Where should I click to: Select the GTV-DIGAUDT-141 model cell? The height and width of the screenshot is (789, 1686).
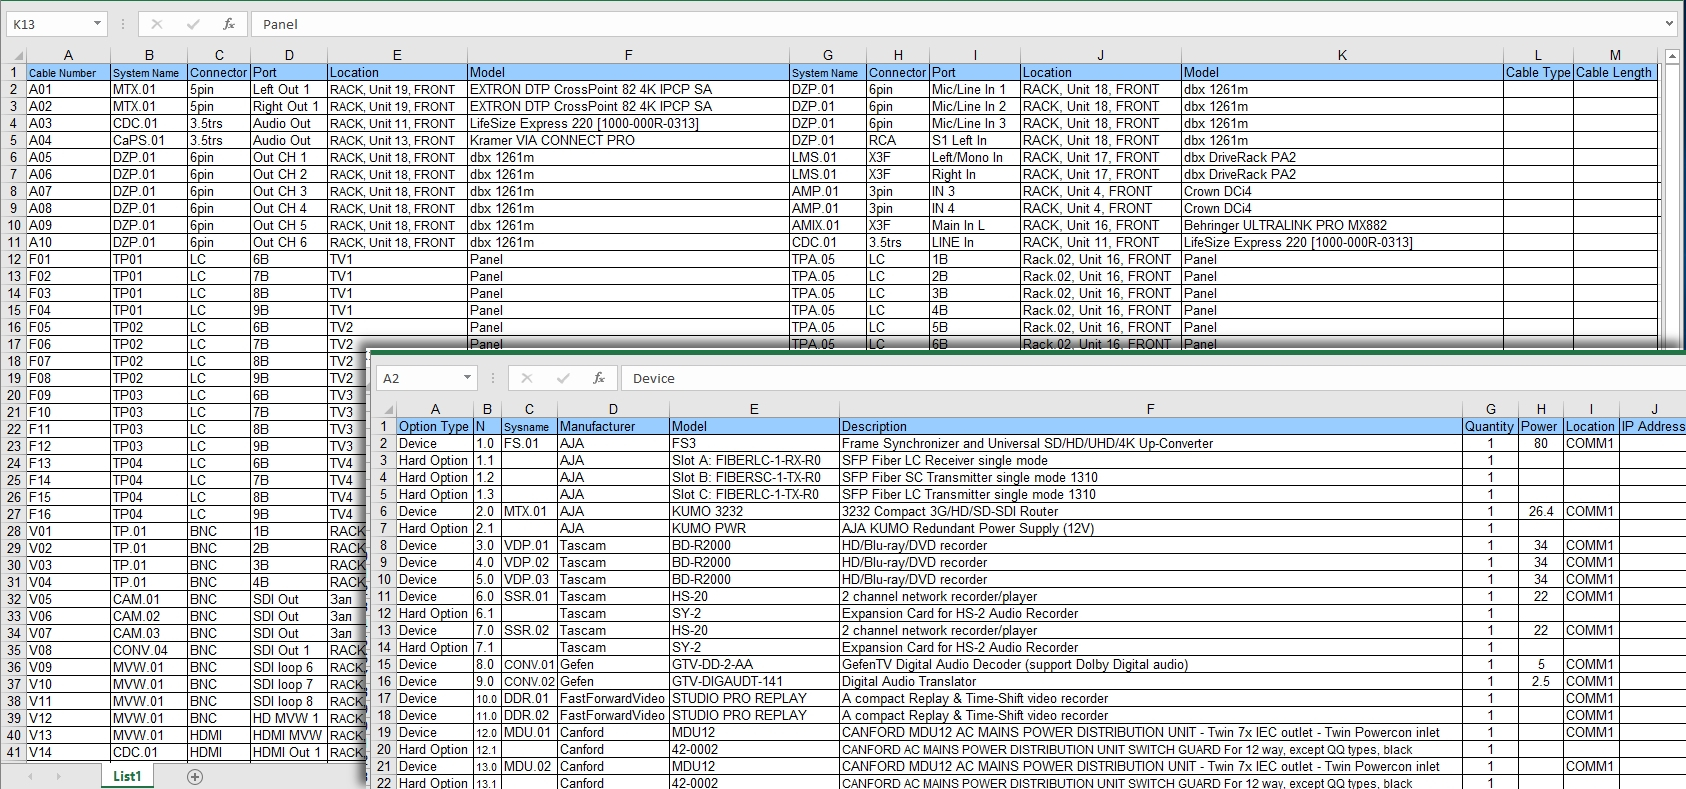(754, 681)
